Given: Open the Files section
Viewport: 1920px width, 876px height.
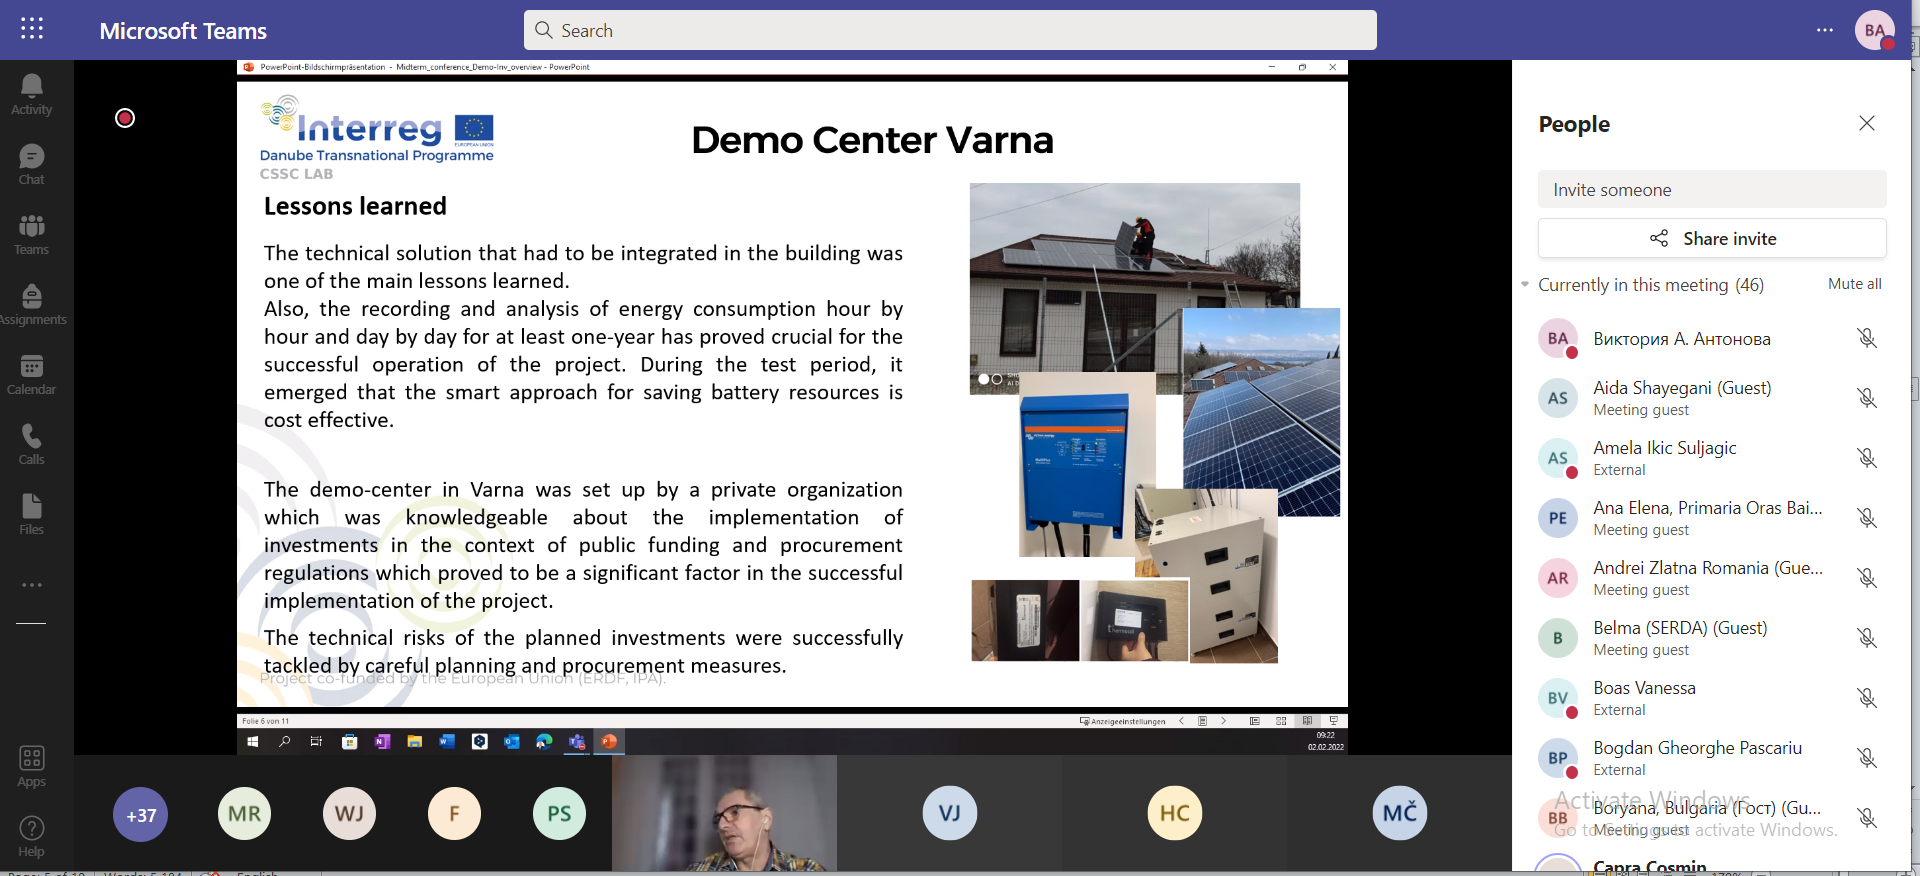Looking at the screenshot, I should coord(32,515).
